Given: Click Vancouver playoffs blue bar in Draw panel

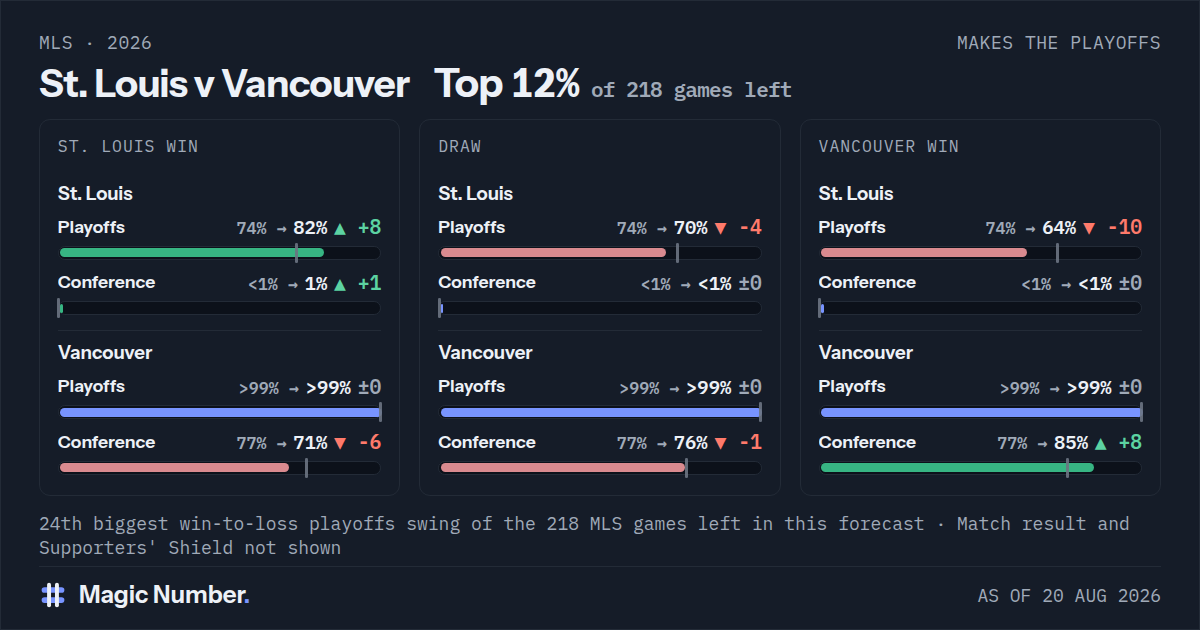Looking at the screenshot, I should pyautogui.click(x=600, y=412).
